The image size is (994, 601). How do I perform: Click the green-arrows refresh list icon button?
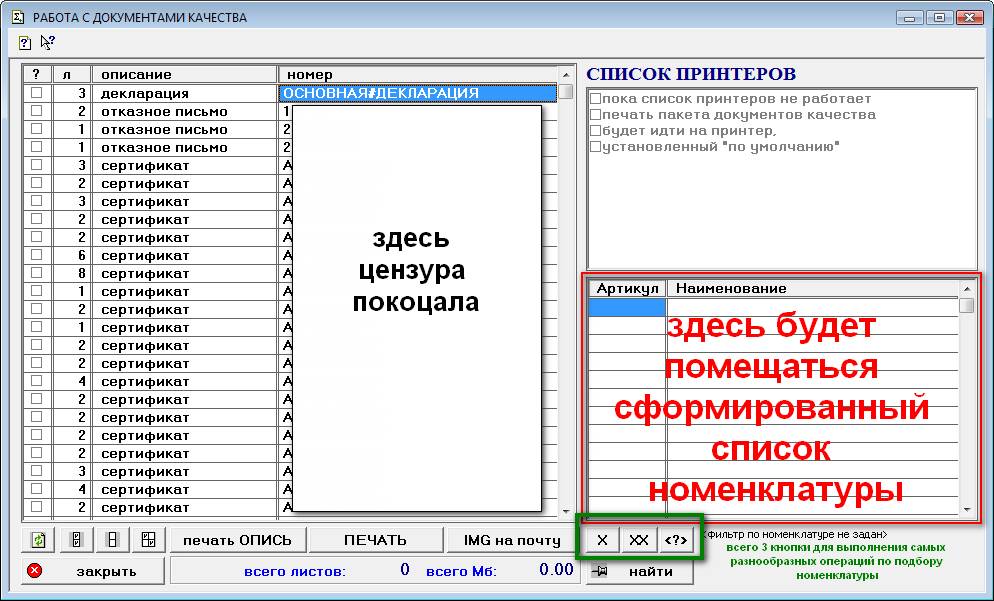[x=38, y=540]
